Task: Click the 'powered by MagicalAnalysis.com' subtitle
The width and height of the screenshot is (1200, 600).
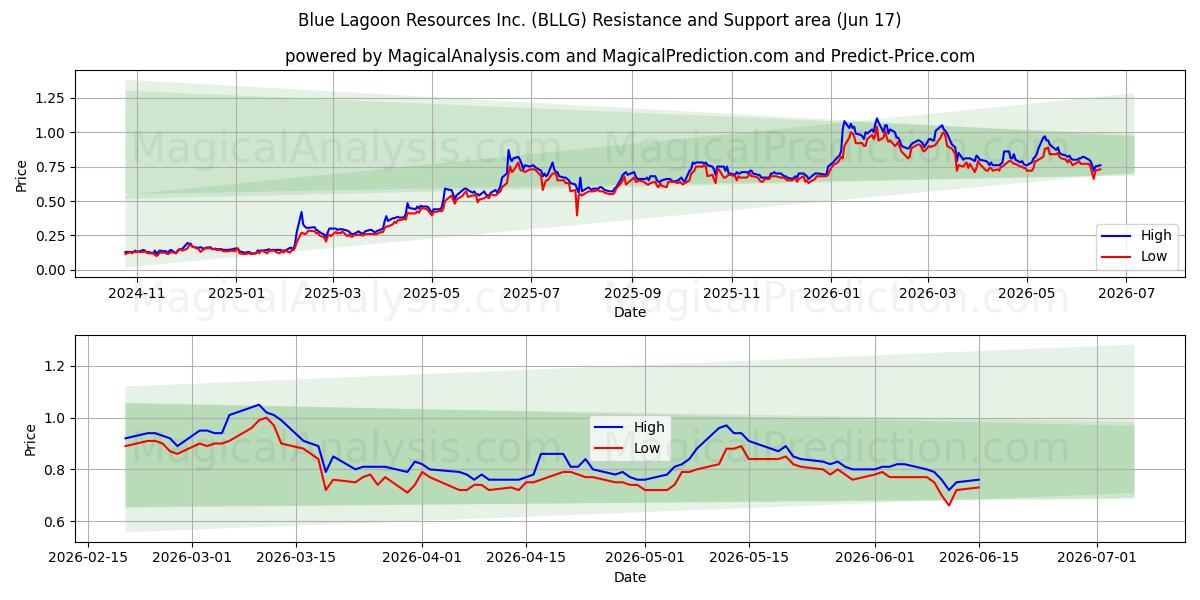Action: click(x=422, y=56)
